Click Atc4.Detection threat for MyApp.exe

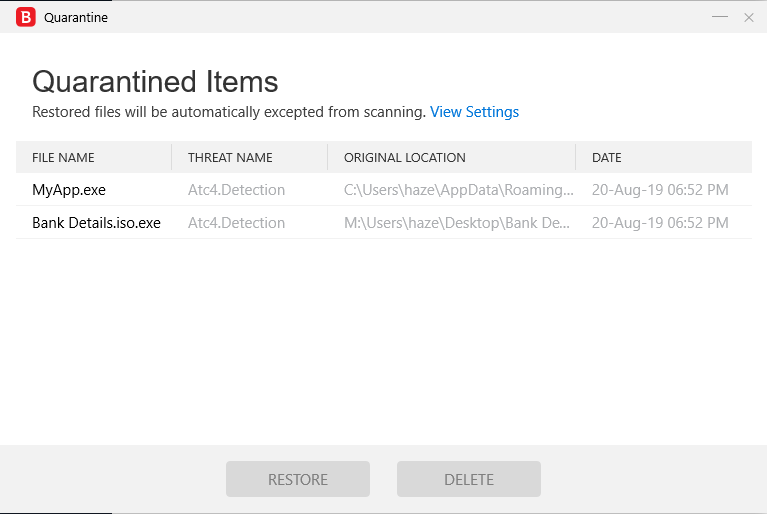point(236,190)
